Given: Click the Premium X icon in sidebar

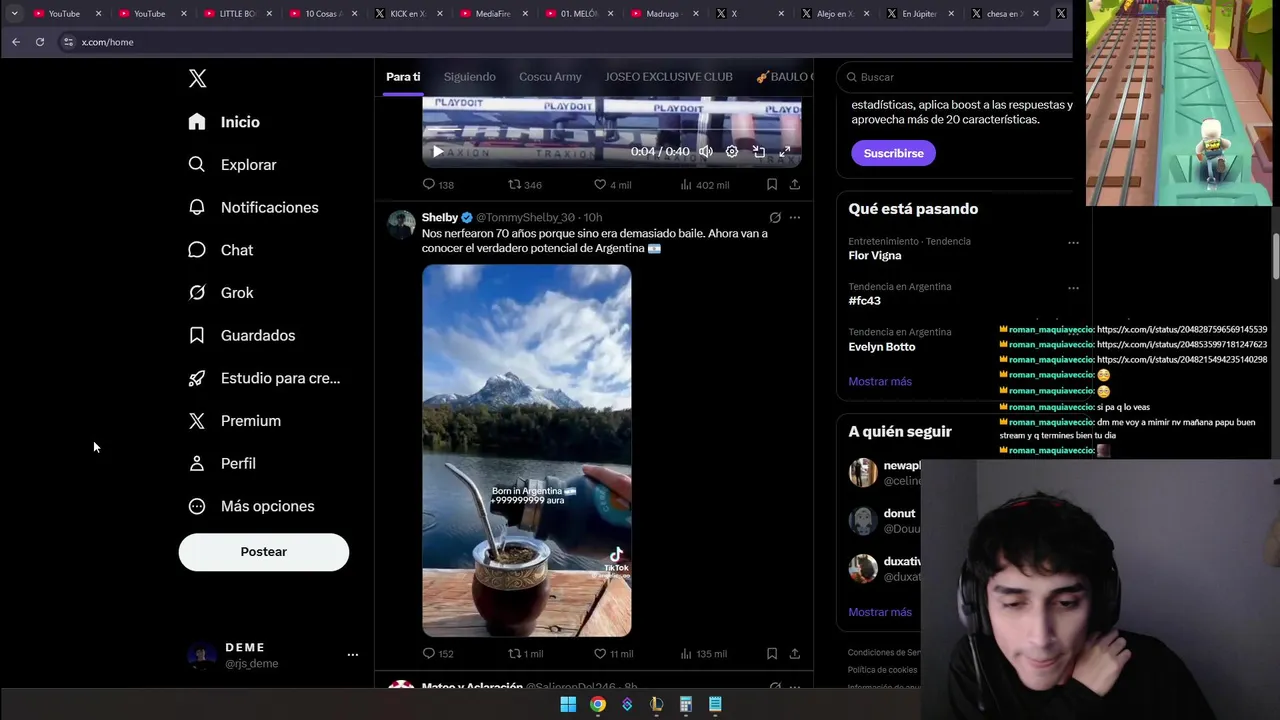Looking at the screenshot, I should coord(197,421).
